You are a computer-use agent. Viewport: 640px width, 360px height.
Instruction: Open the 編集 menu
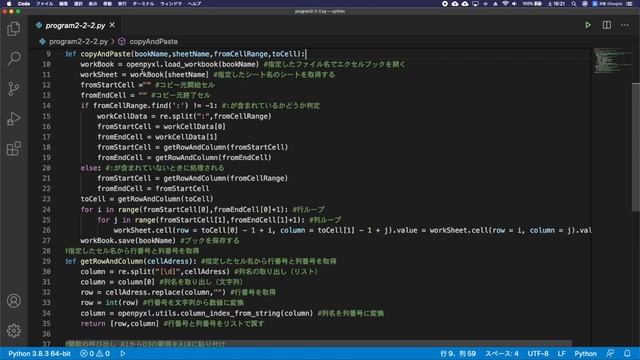coord(63,4)
